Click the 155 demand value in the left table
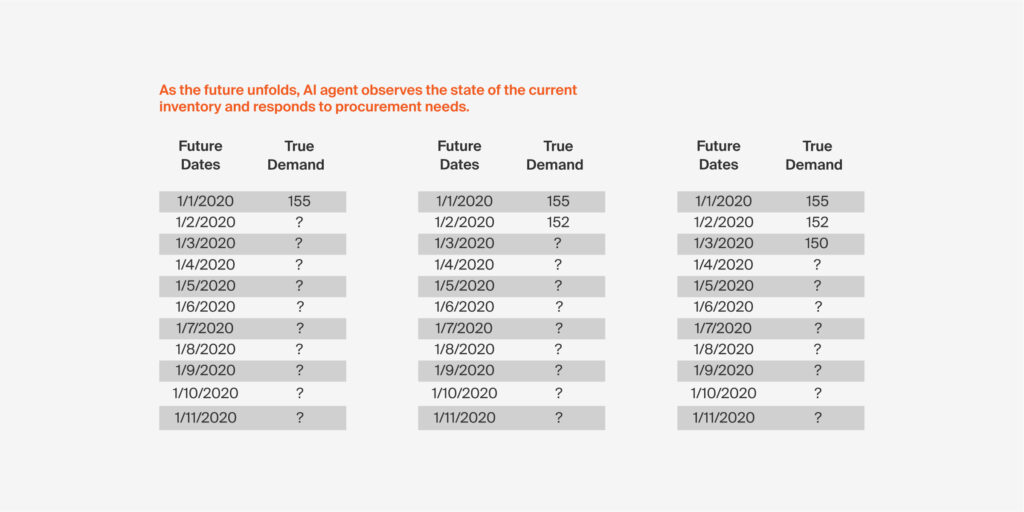The image size is (1024, 512). 299,202
